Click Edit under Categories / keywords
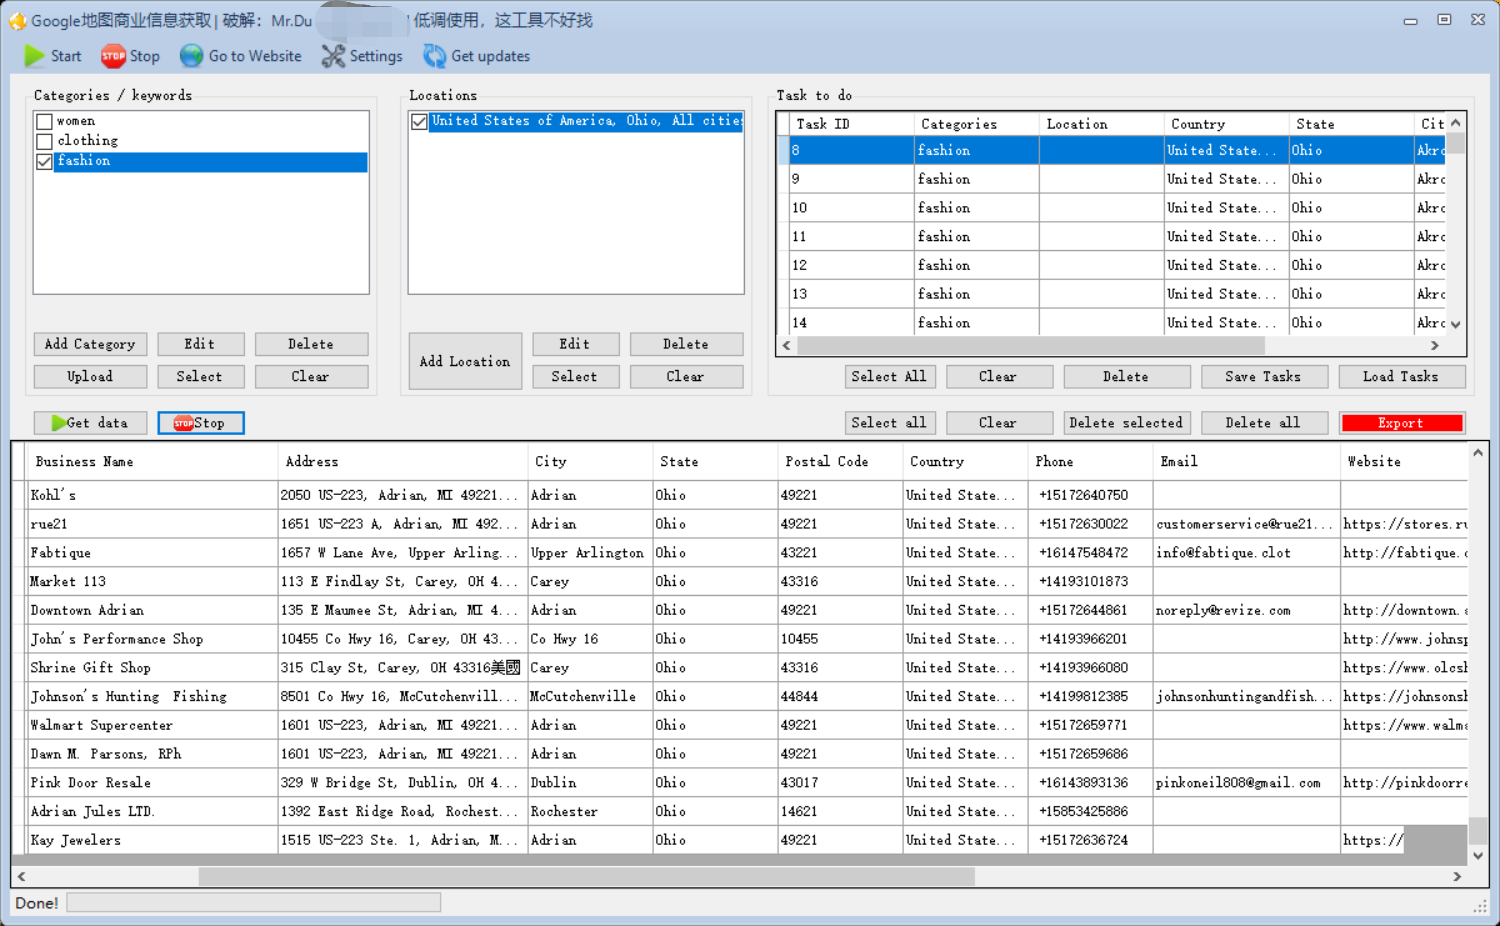The image size is (1500, 926). point(200,344)
